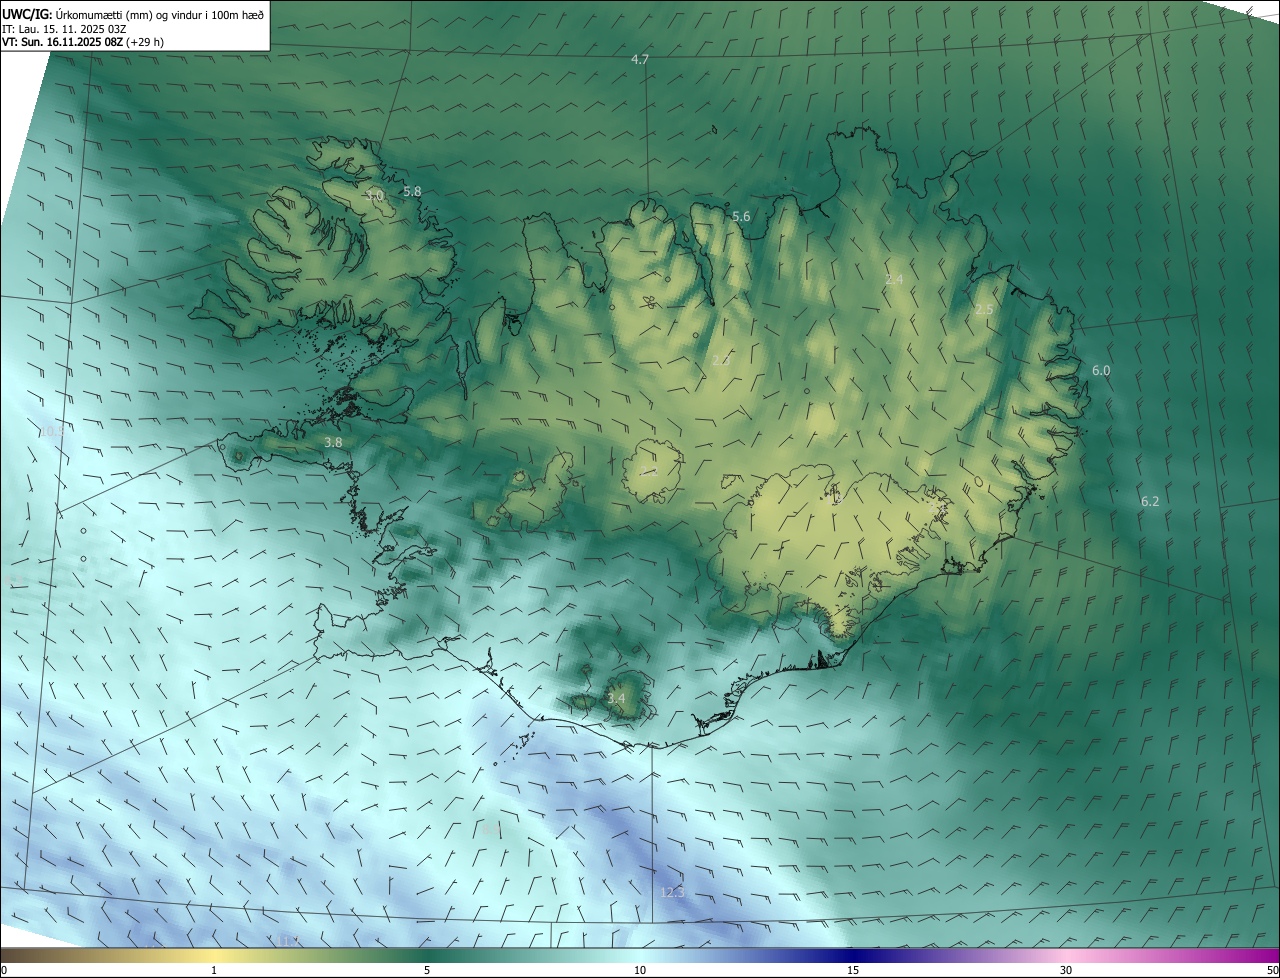
Task: Click the 3.8 value on Snæfellsnes peninsula
Action: tap(334, 442)
